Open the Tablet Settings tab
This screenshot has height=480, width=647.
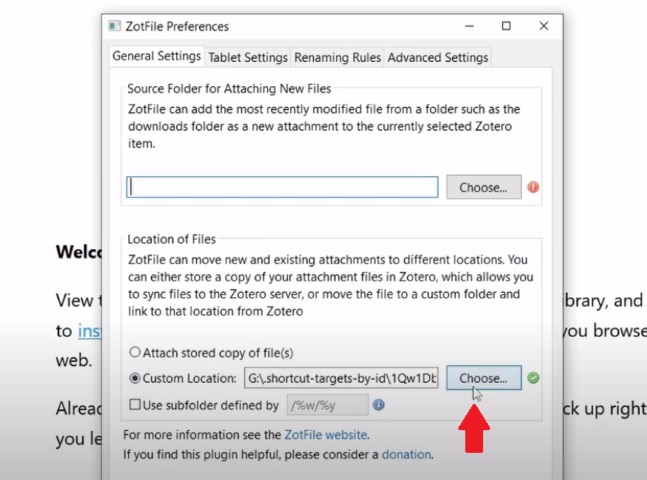pyautogui.click(x=248, y=58)
